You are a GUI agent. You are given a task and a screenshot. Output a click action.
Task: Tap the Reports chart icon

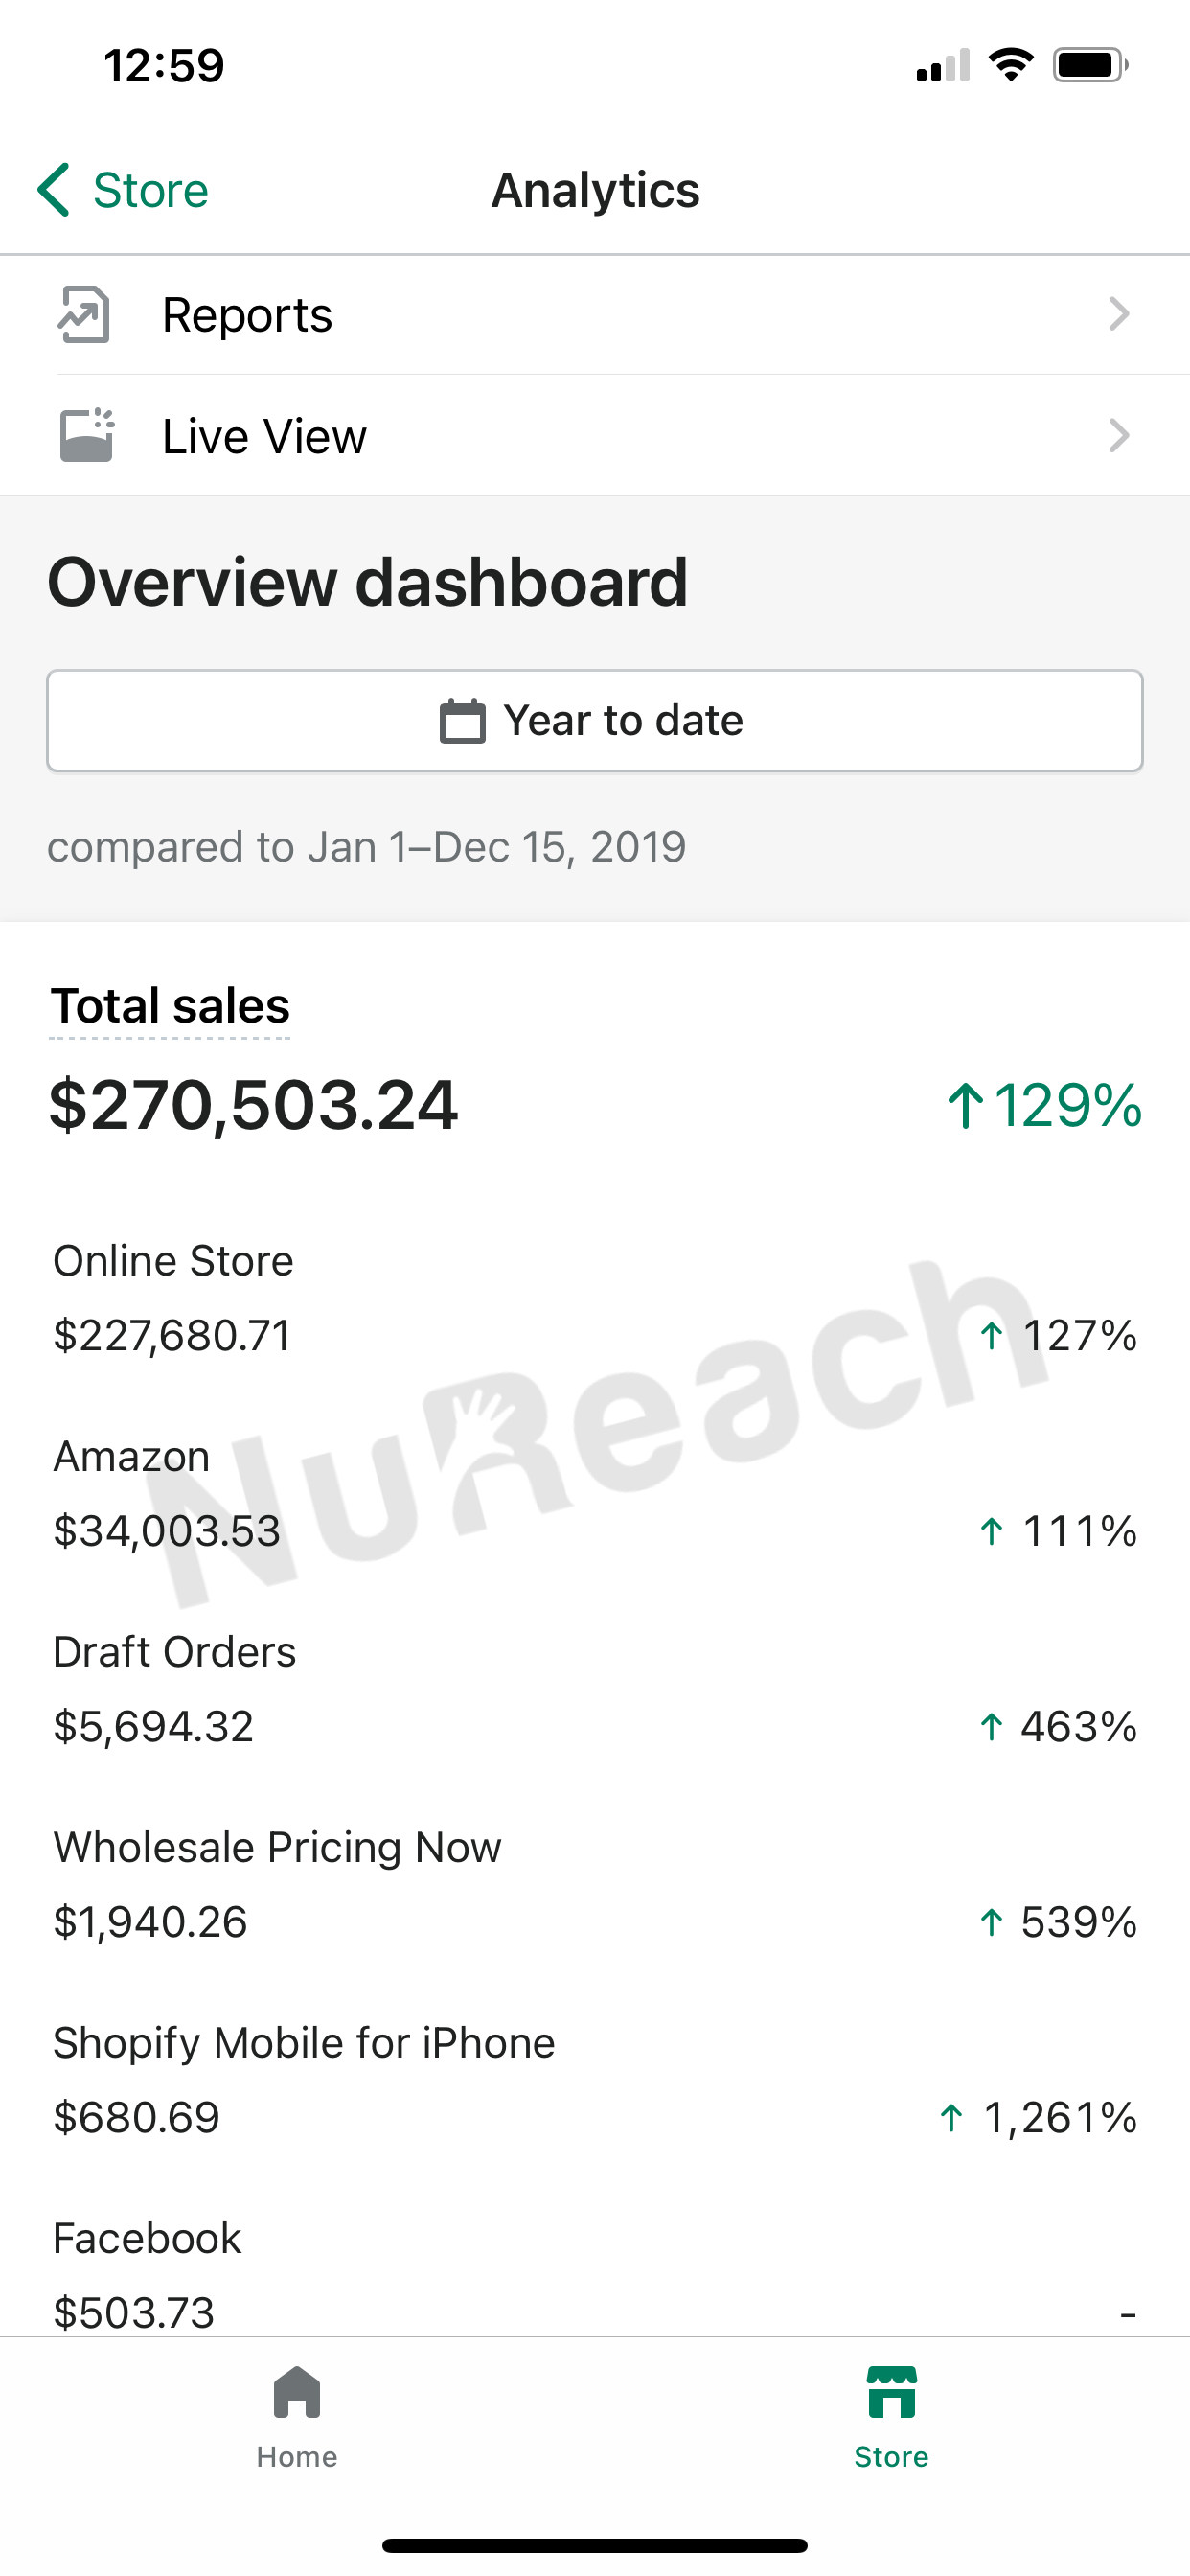tap(84, 315)
